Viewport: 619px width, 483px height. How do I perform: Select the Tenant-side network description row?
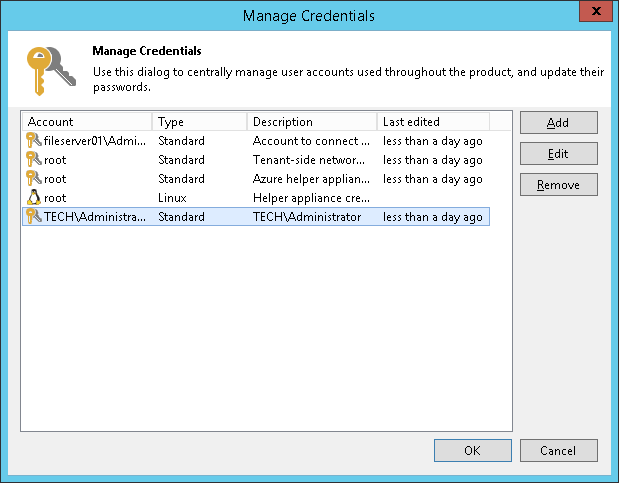[311, 160]
